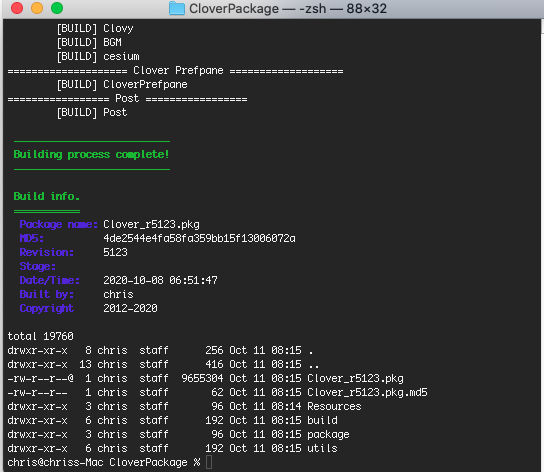Click the [BUILD] CloverPrefpane line
544x472 pixels.
tap(122, 84)
